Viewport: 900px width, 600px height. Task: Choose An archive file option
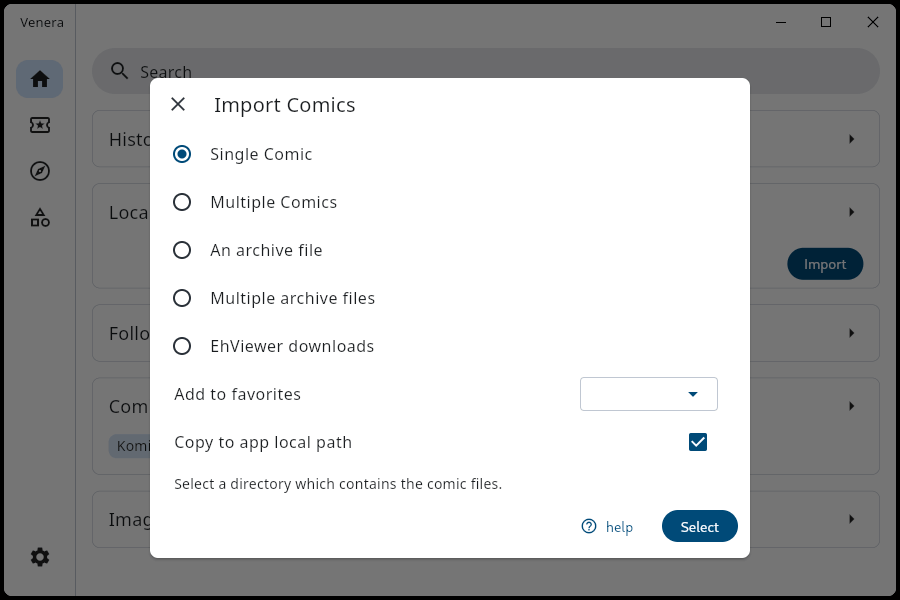(x=182, y=250)
